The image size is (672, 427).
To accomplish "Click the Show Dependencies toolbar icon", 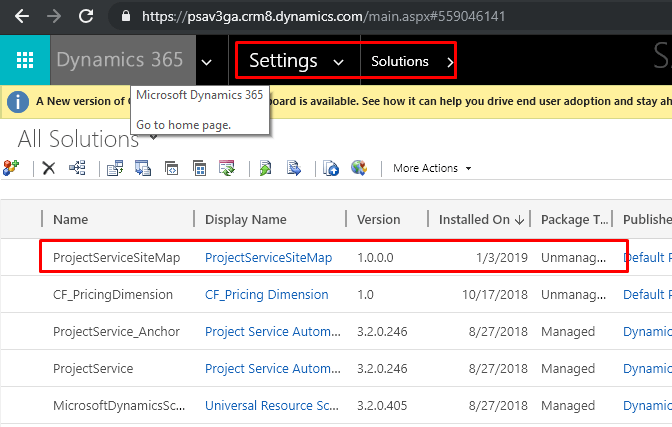I will click(77, 168).
